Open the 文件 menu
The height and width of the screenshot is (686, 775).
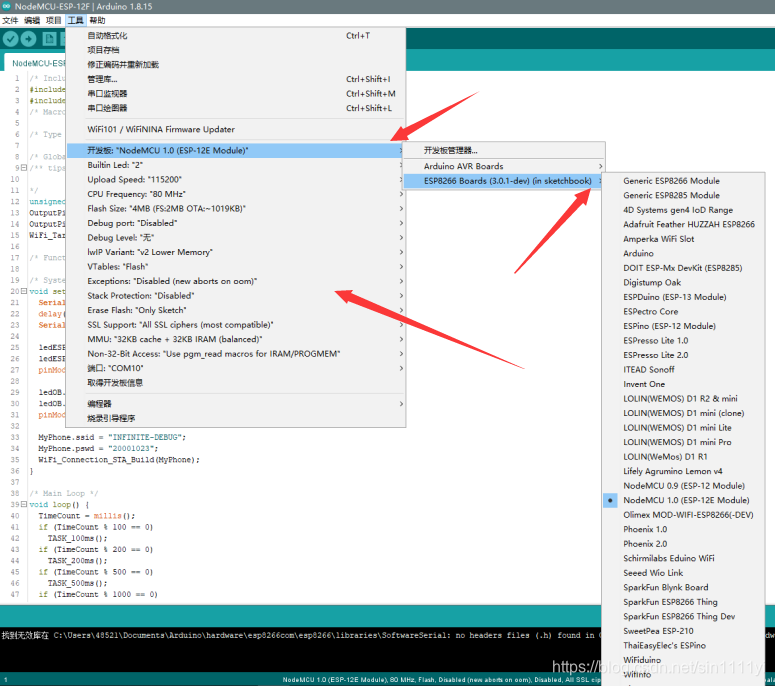coord(10,20)
